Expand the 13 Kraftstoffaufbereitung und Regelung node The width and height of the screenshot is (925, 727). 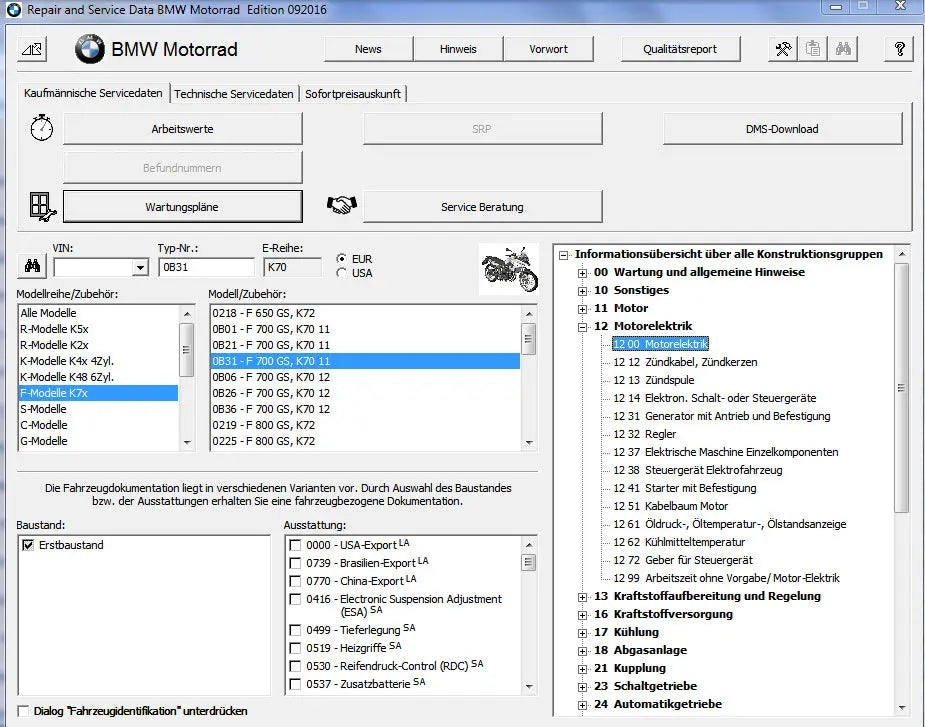coord(583,596)
